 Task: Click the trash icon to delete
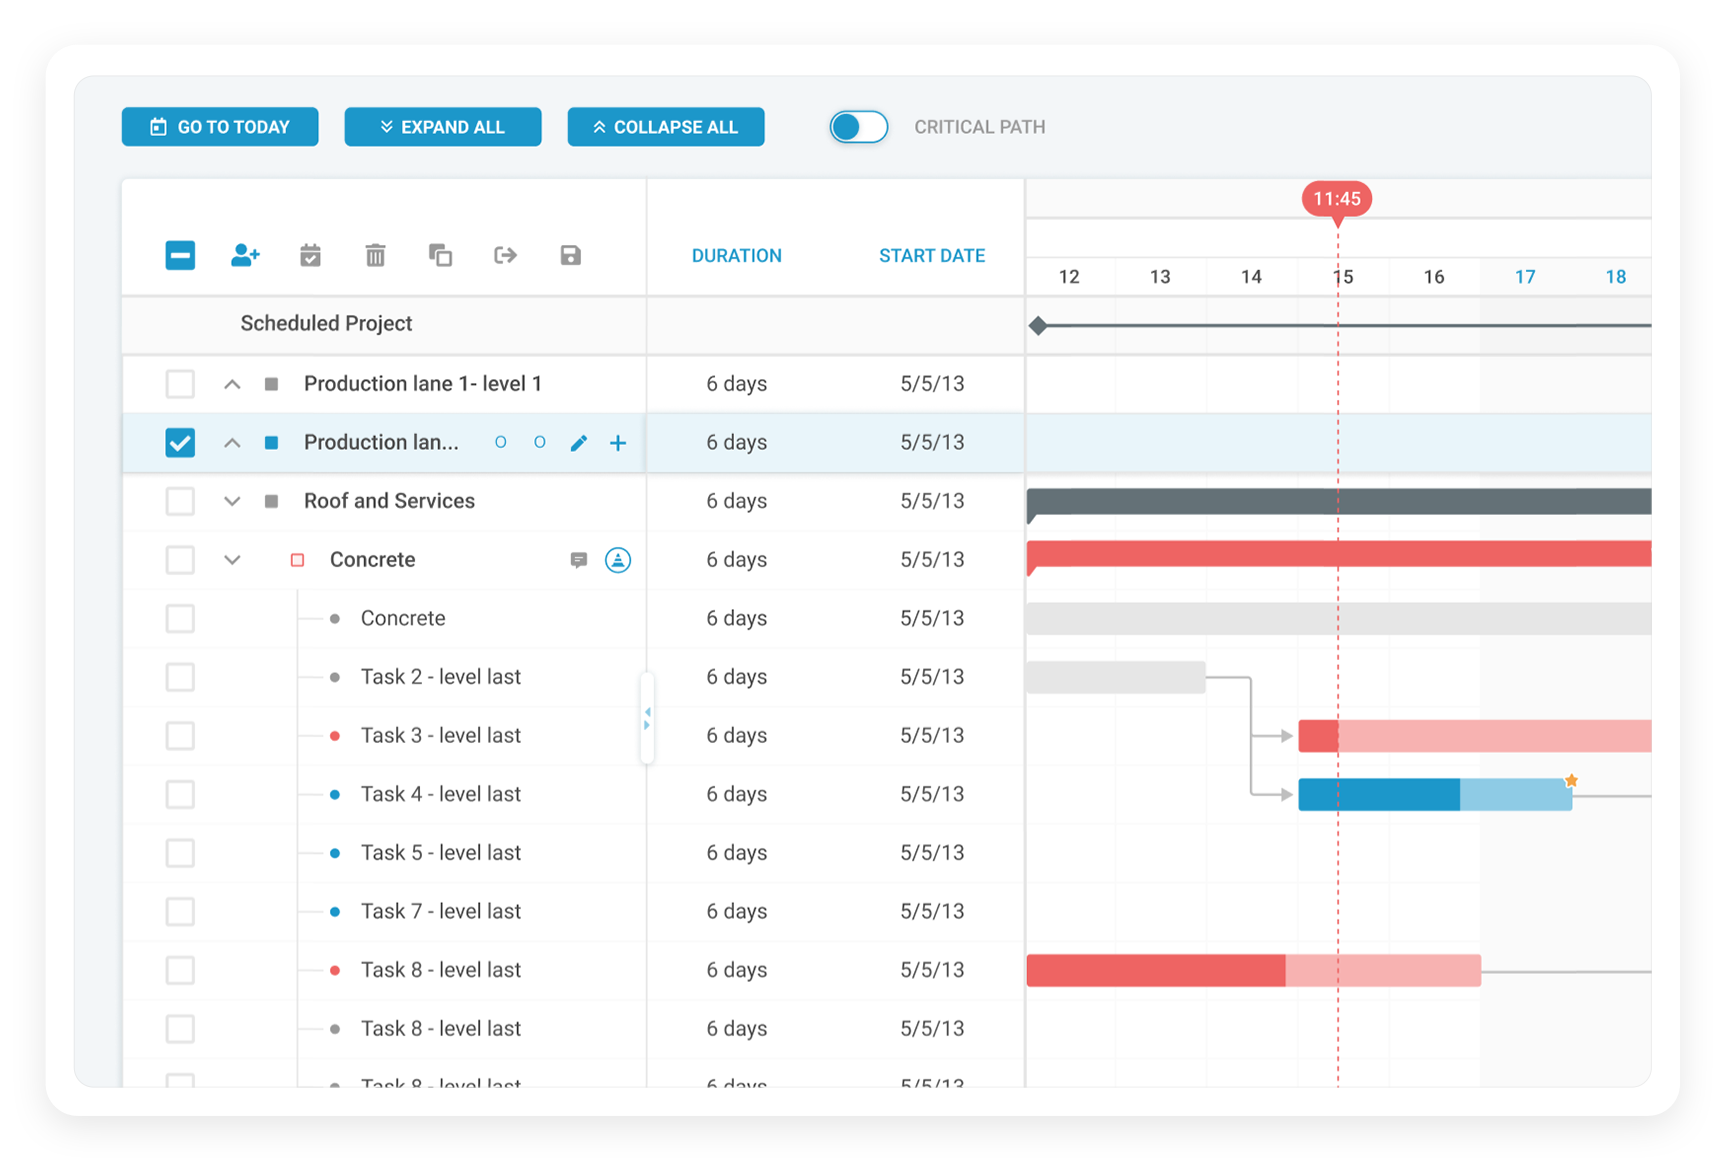pos(375,255)
